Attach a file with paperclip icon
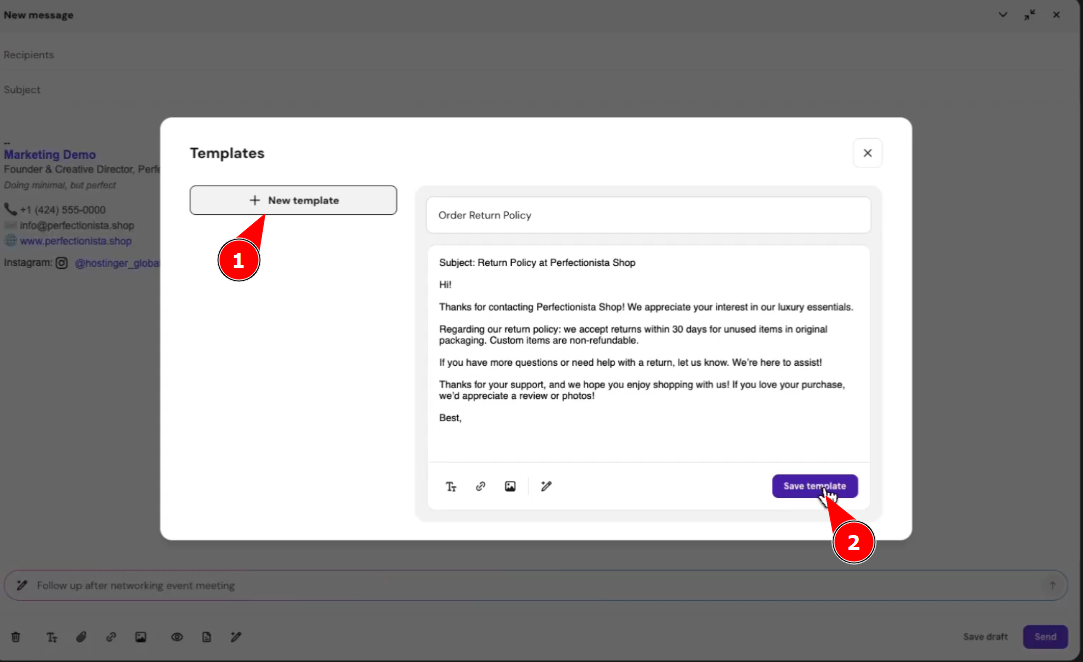Screen dimensions: 1083x662 (x=82, y=637)
